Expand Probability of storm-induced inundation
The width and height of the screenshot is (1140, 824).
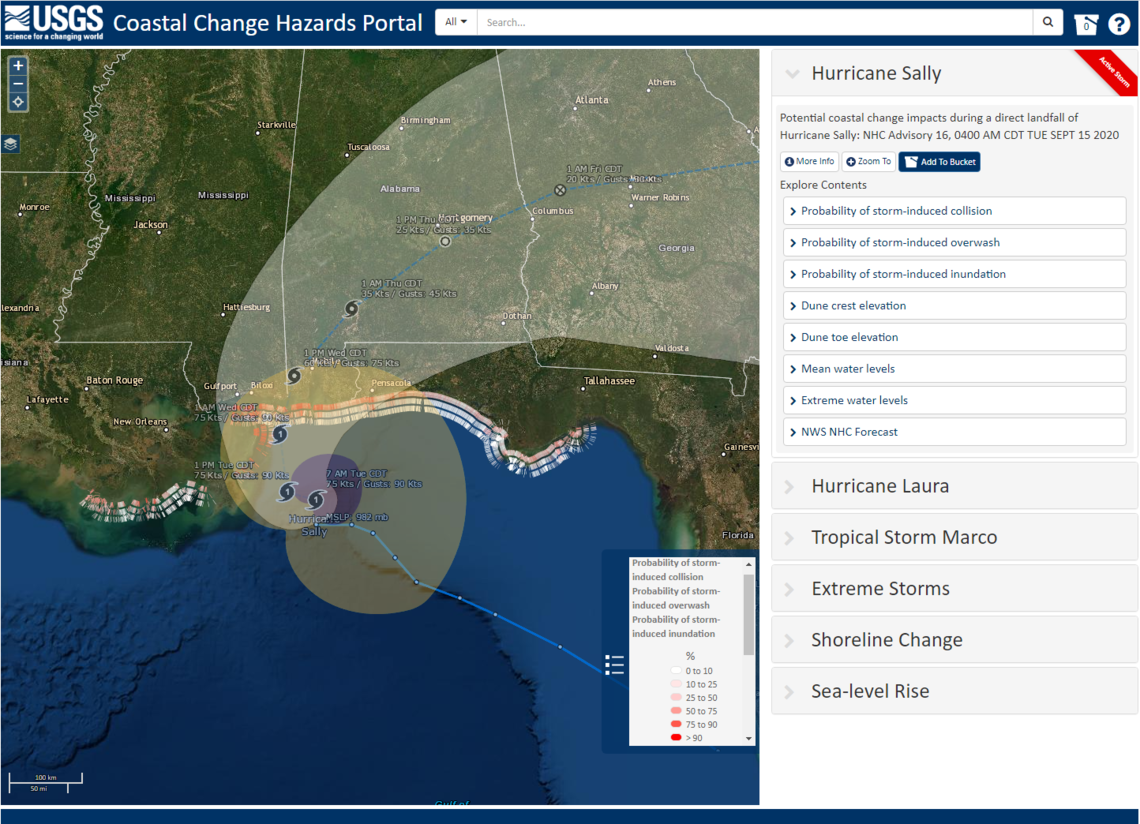tap(955, 274)
